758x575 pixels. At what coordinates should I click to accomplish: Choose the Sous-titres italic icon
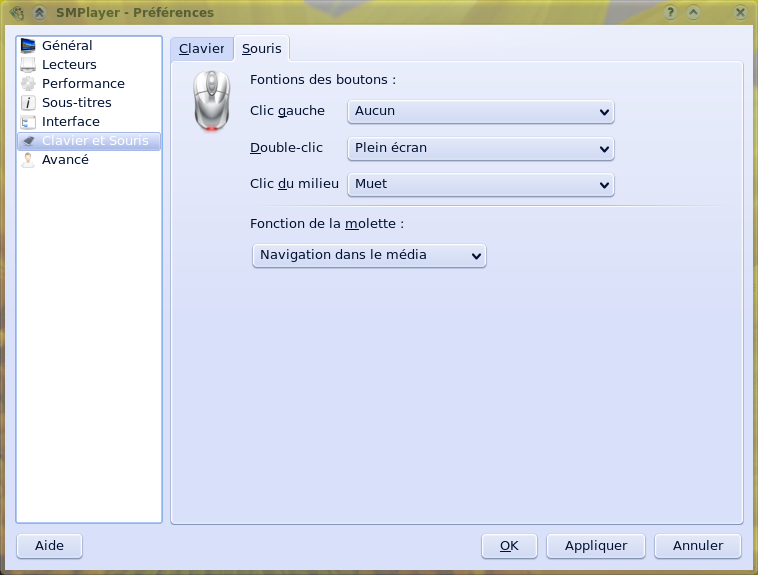point(28,103)
